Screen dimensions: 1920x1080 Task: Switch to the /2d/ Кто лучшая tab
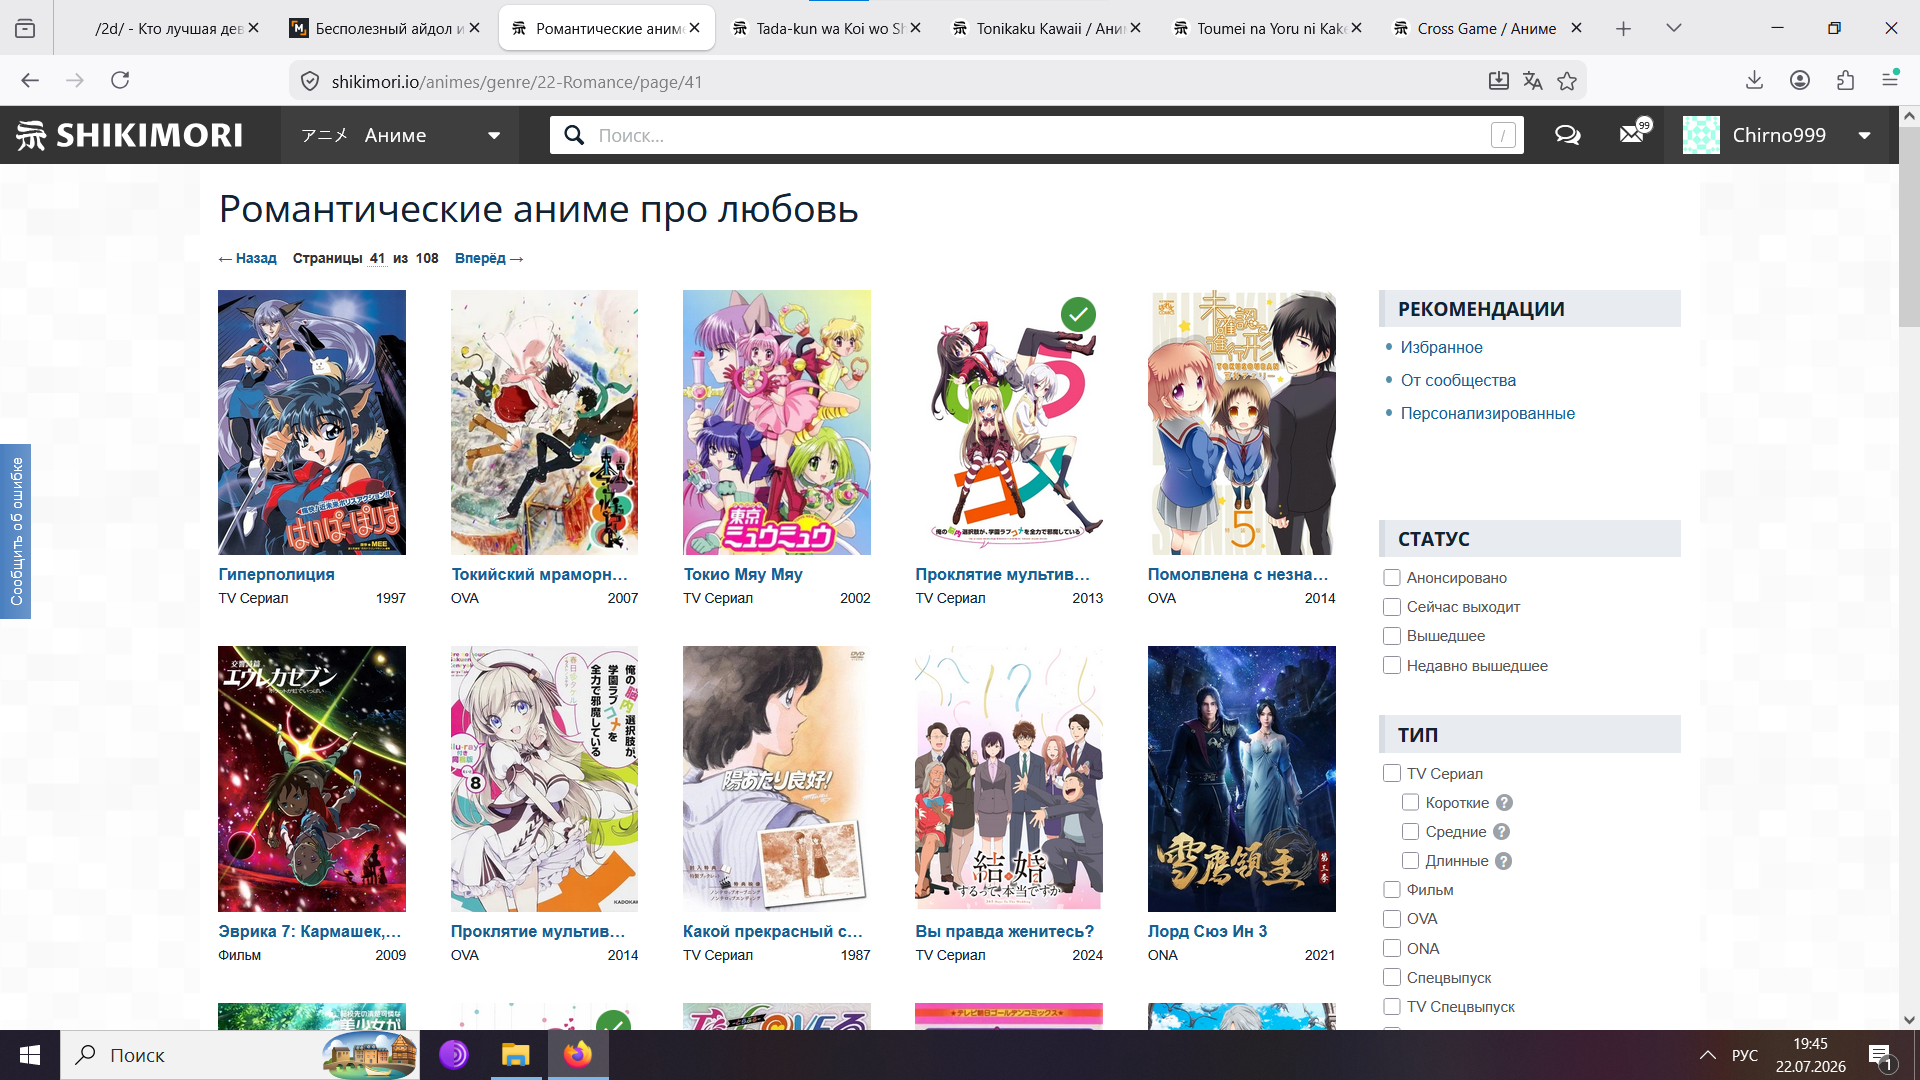tap(165, 29)
